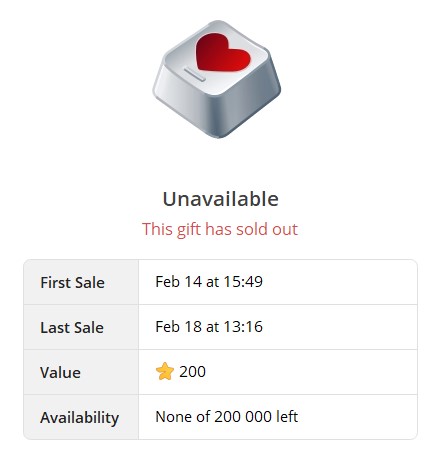Click the red heart on the keycap
This screenshot has width=436, height=453.
pos(223,53)
